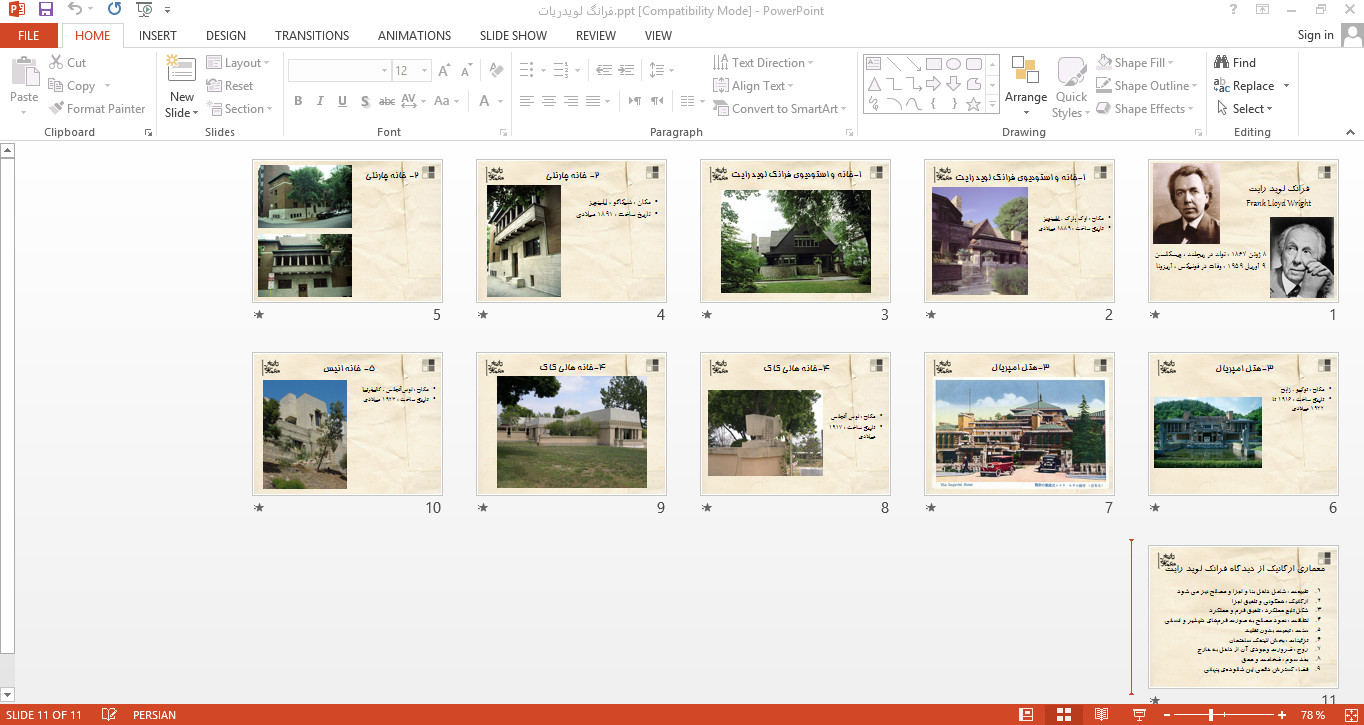Switch to the ANIMATIONS tab
This screenshot has width=1364, height=725.
coord(414,35)
